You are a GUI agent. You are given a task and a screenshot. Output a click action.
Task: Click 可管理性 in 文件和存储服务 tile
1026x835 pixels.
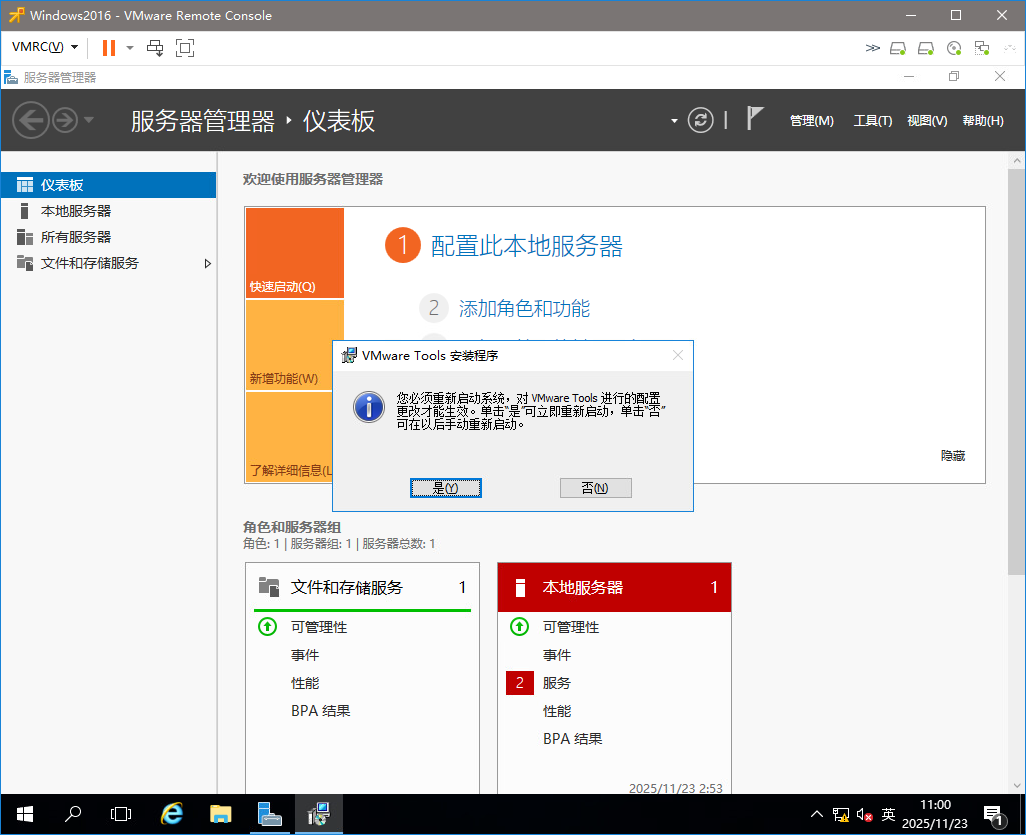point(319,627)
